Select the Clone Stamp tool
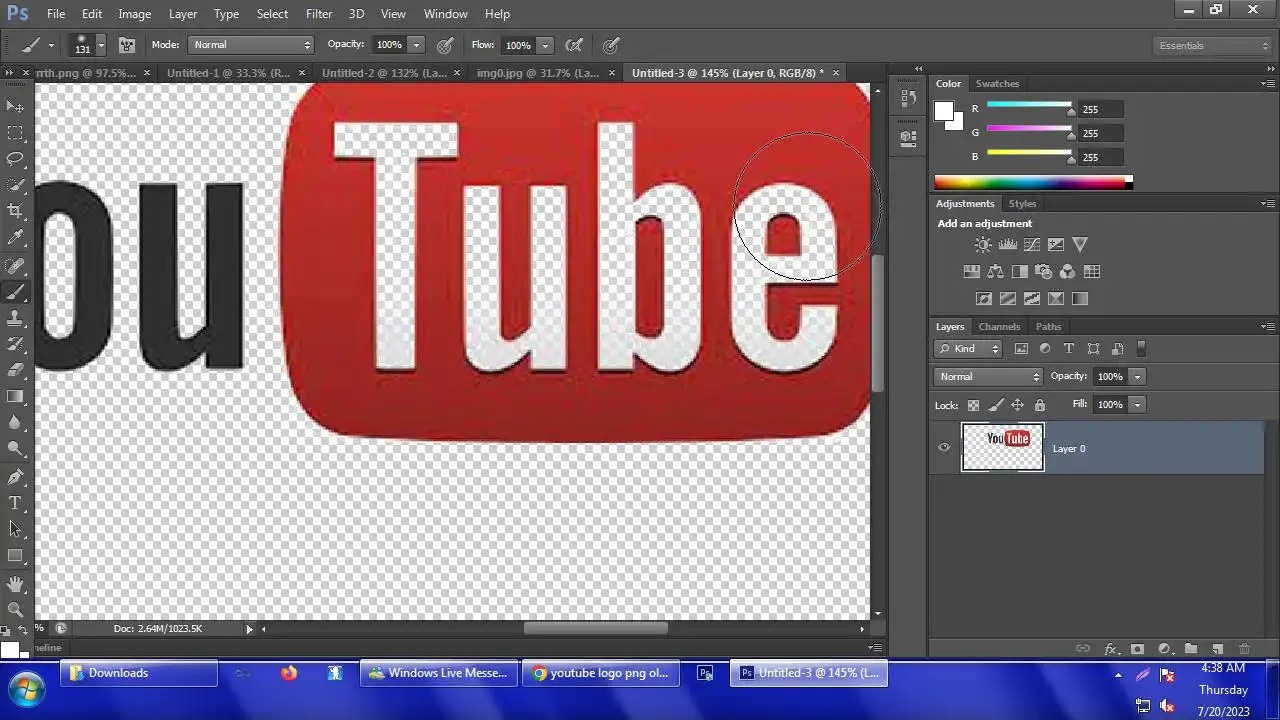1280x720 pixels. [15, 318]
